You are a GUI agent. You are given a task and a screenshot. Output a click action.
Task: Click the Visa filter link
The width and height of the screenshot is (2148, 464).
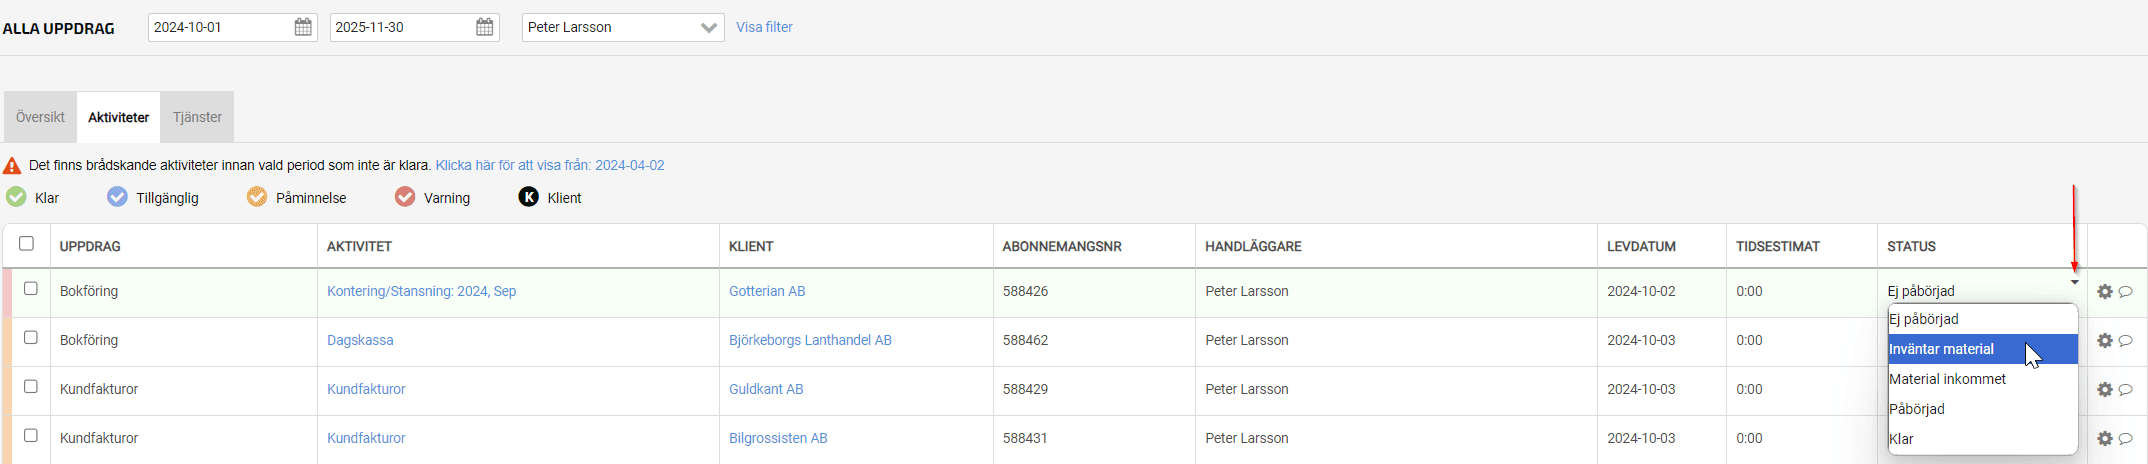[x=764, y=27]
